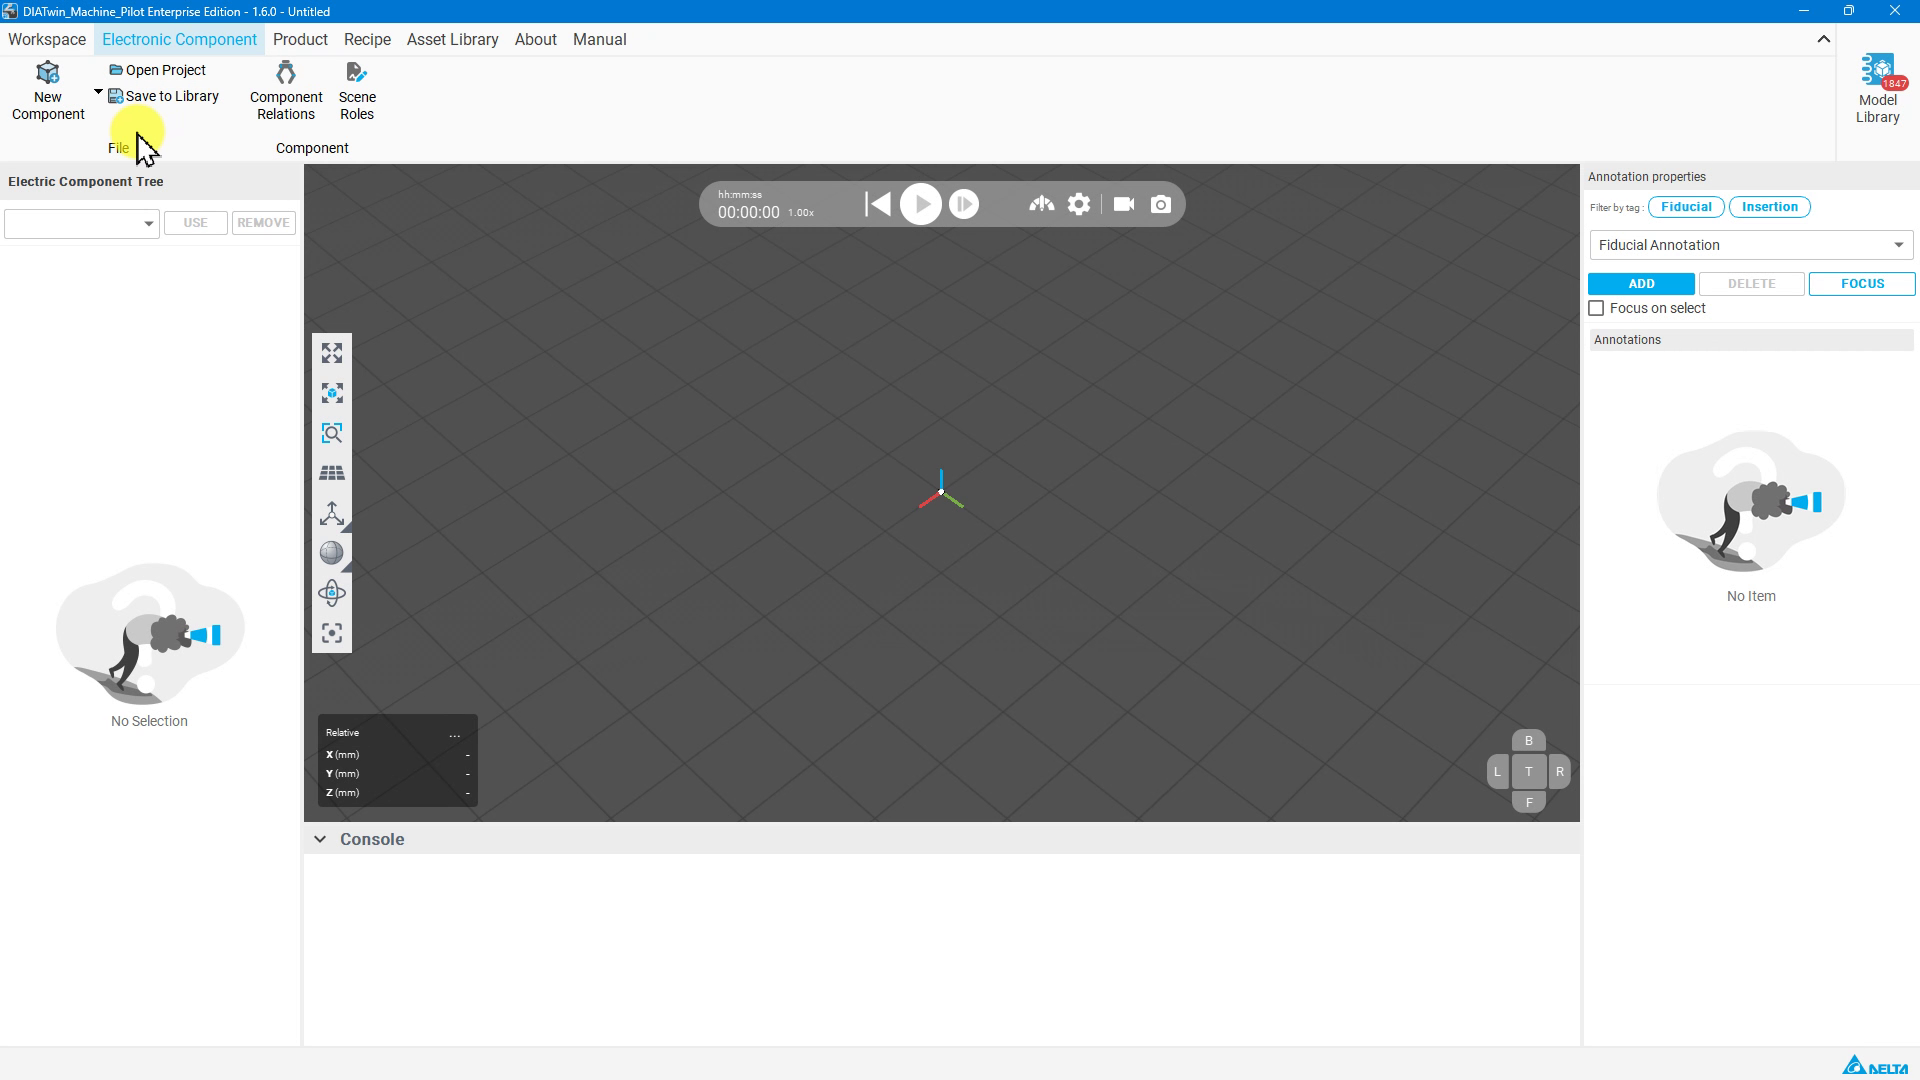The height and width of the screenshot is (1080, 1920).
Task: Click the 00:00:00 simulation time display
Action: tap(748, 212)
